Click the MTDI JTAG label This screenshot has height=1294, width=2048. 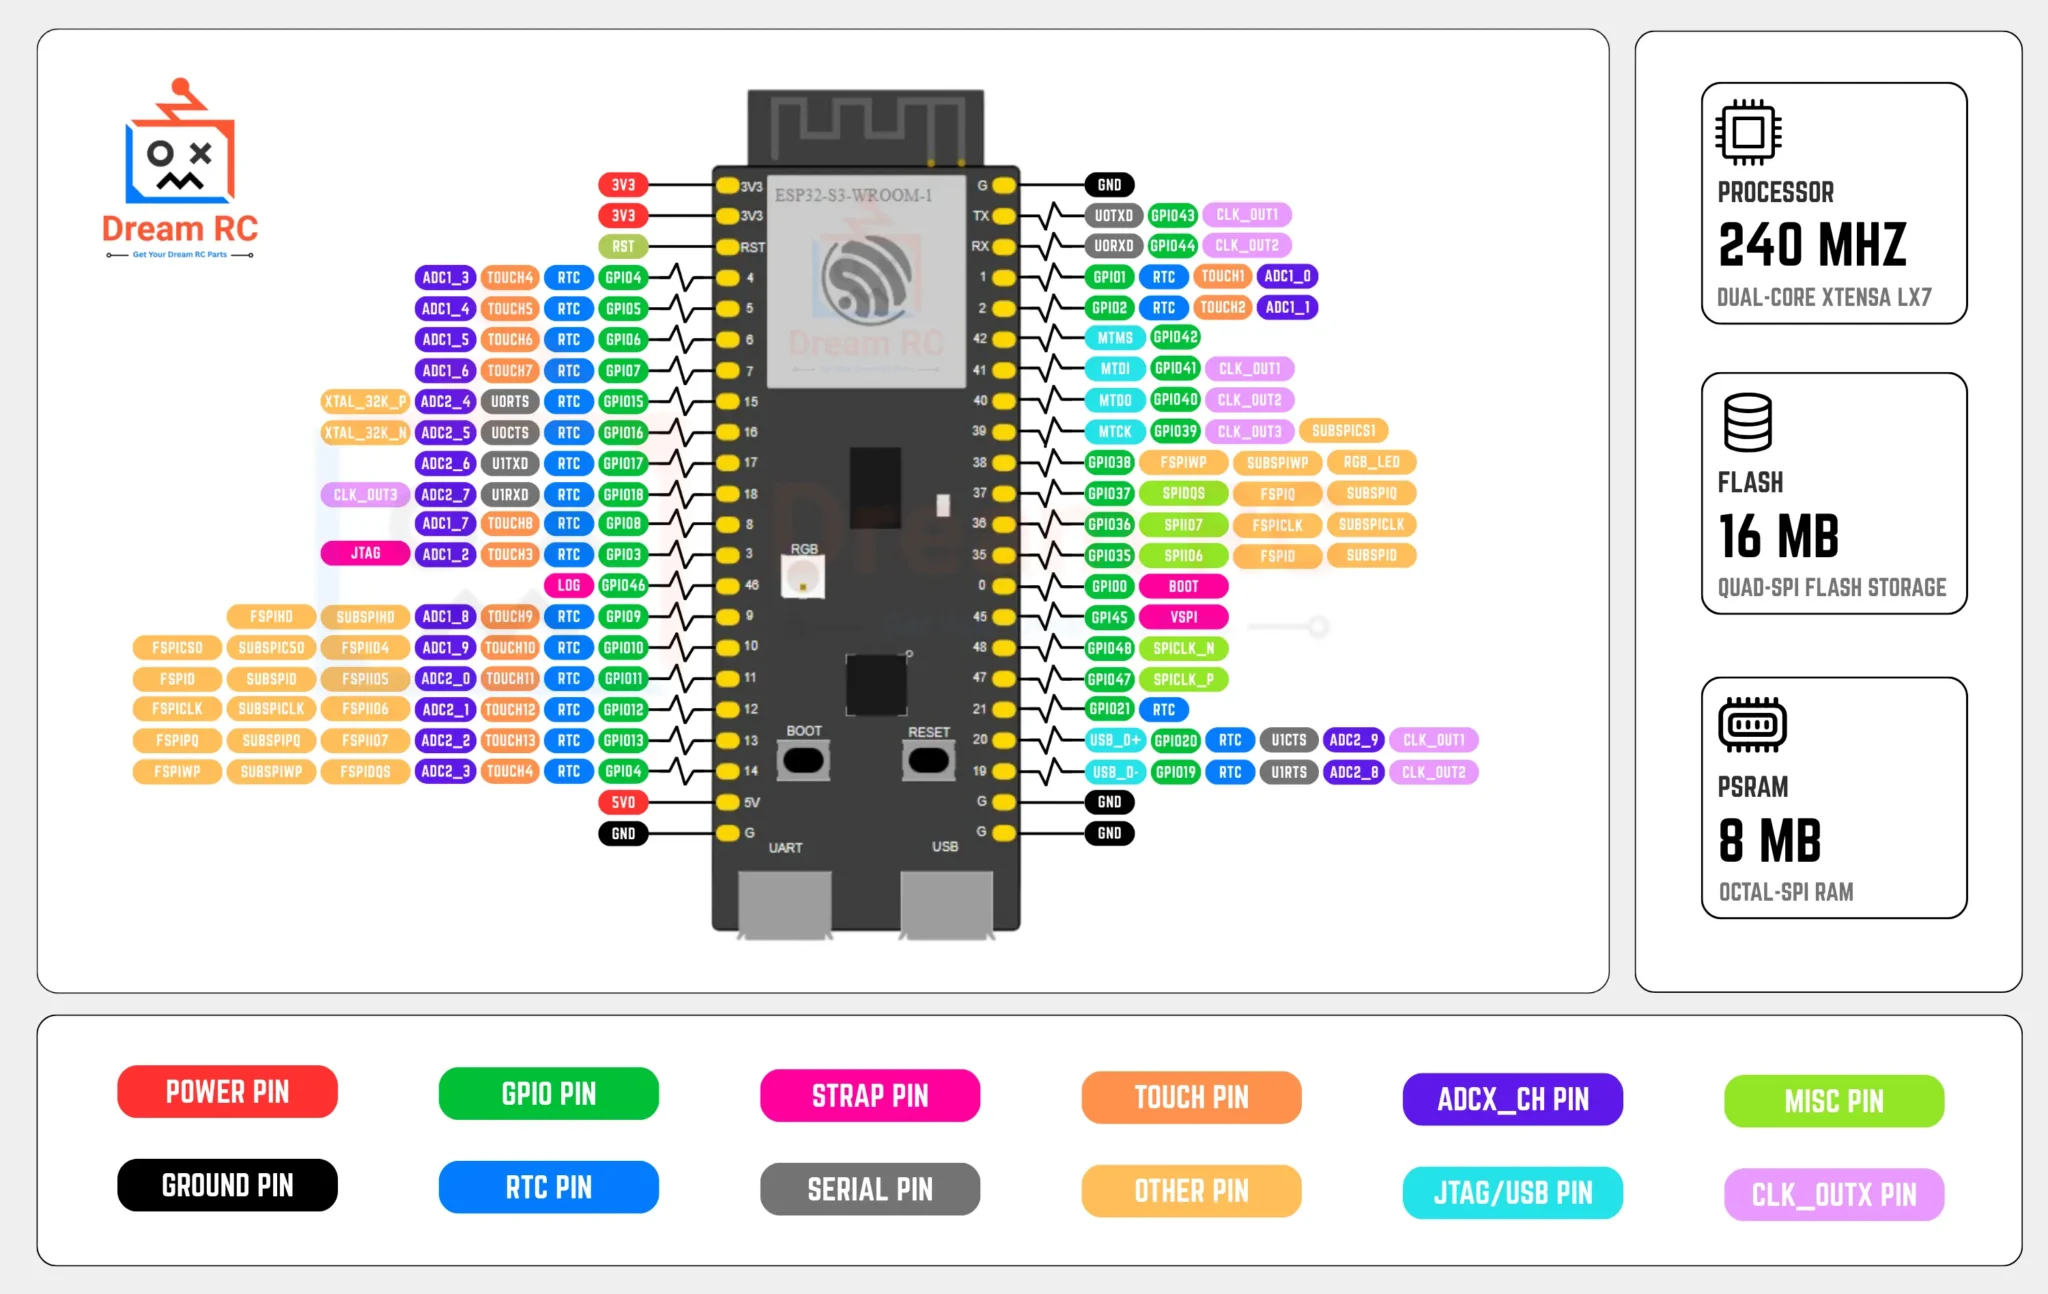[x=1115, y=369]
